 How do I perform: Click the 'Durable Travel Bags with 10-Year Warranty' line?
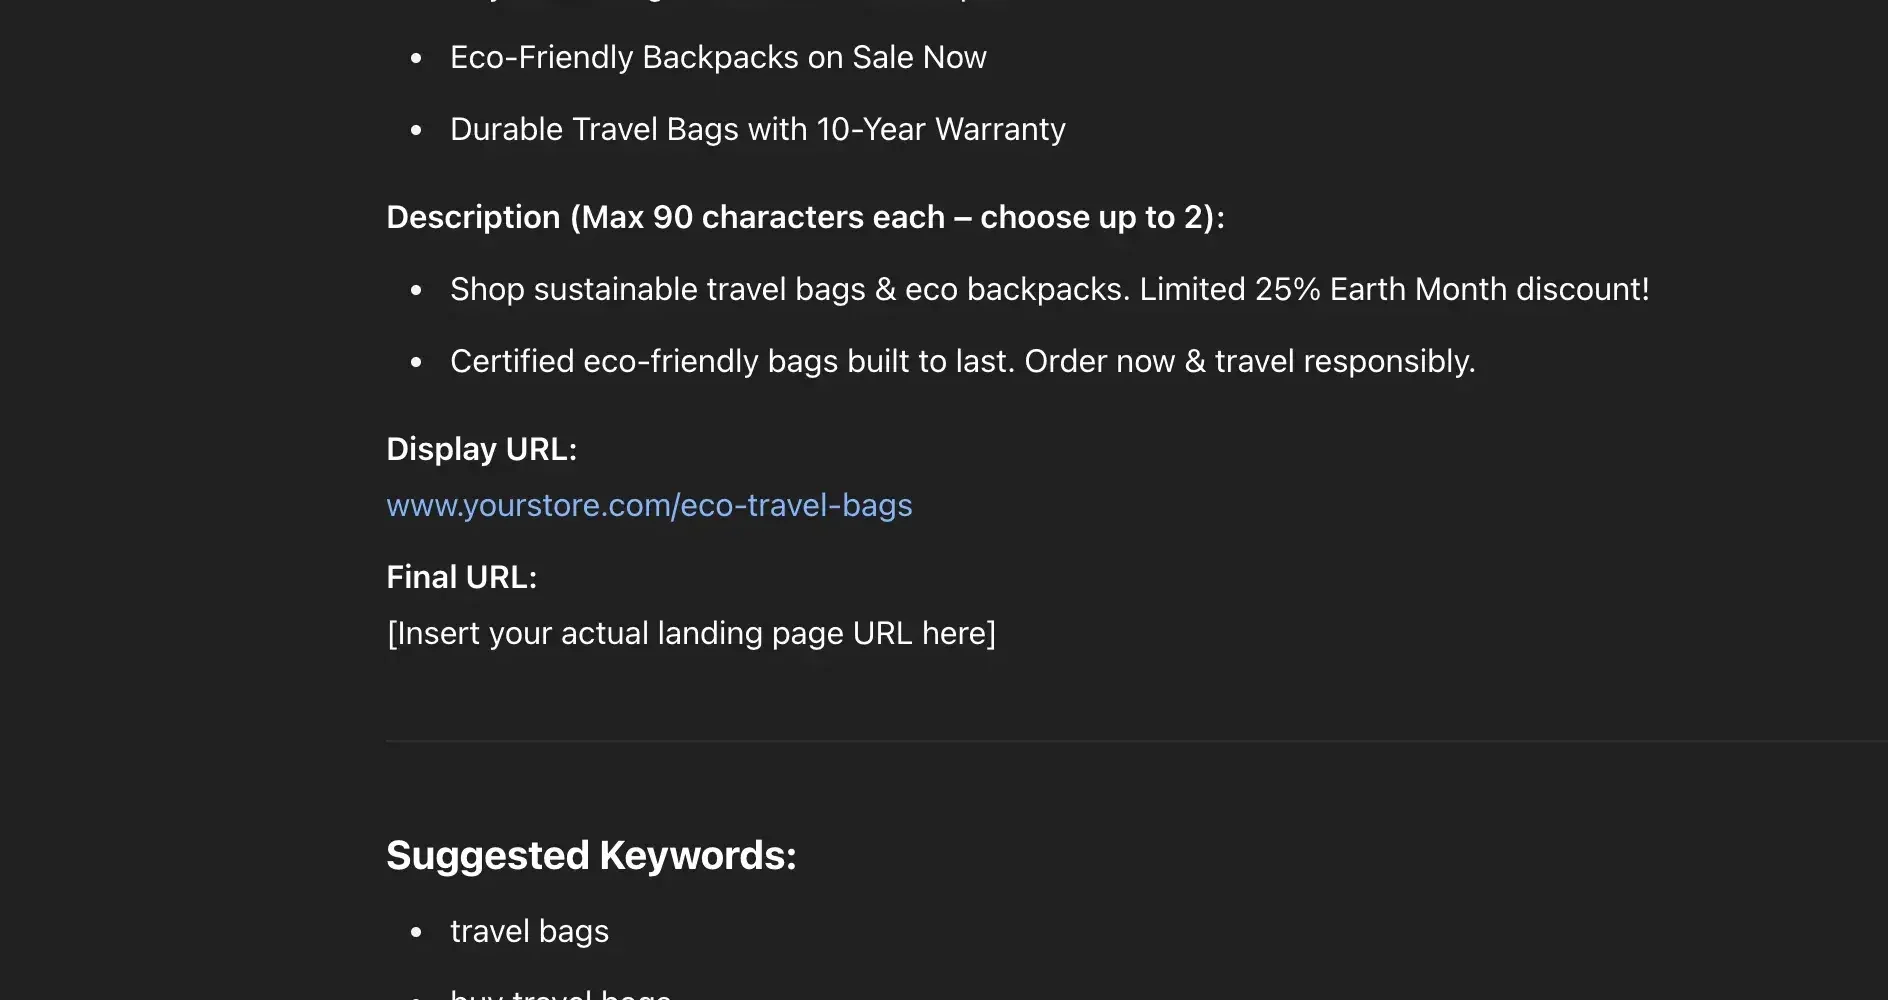[x=758, y=130]
